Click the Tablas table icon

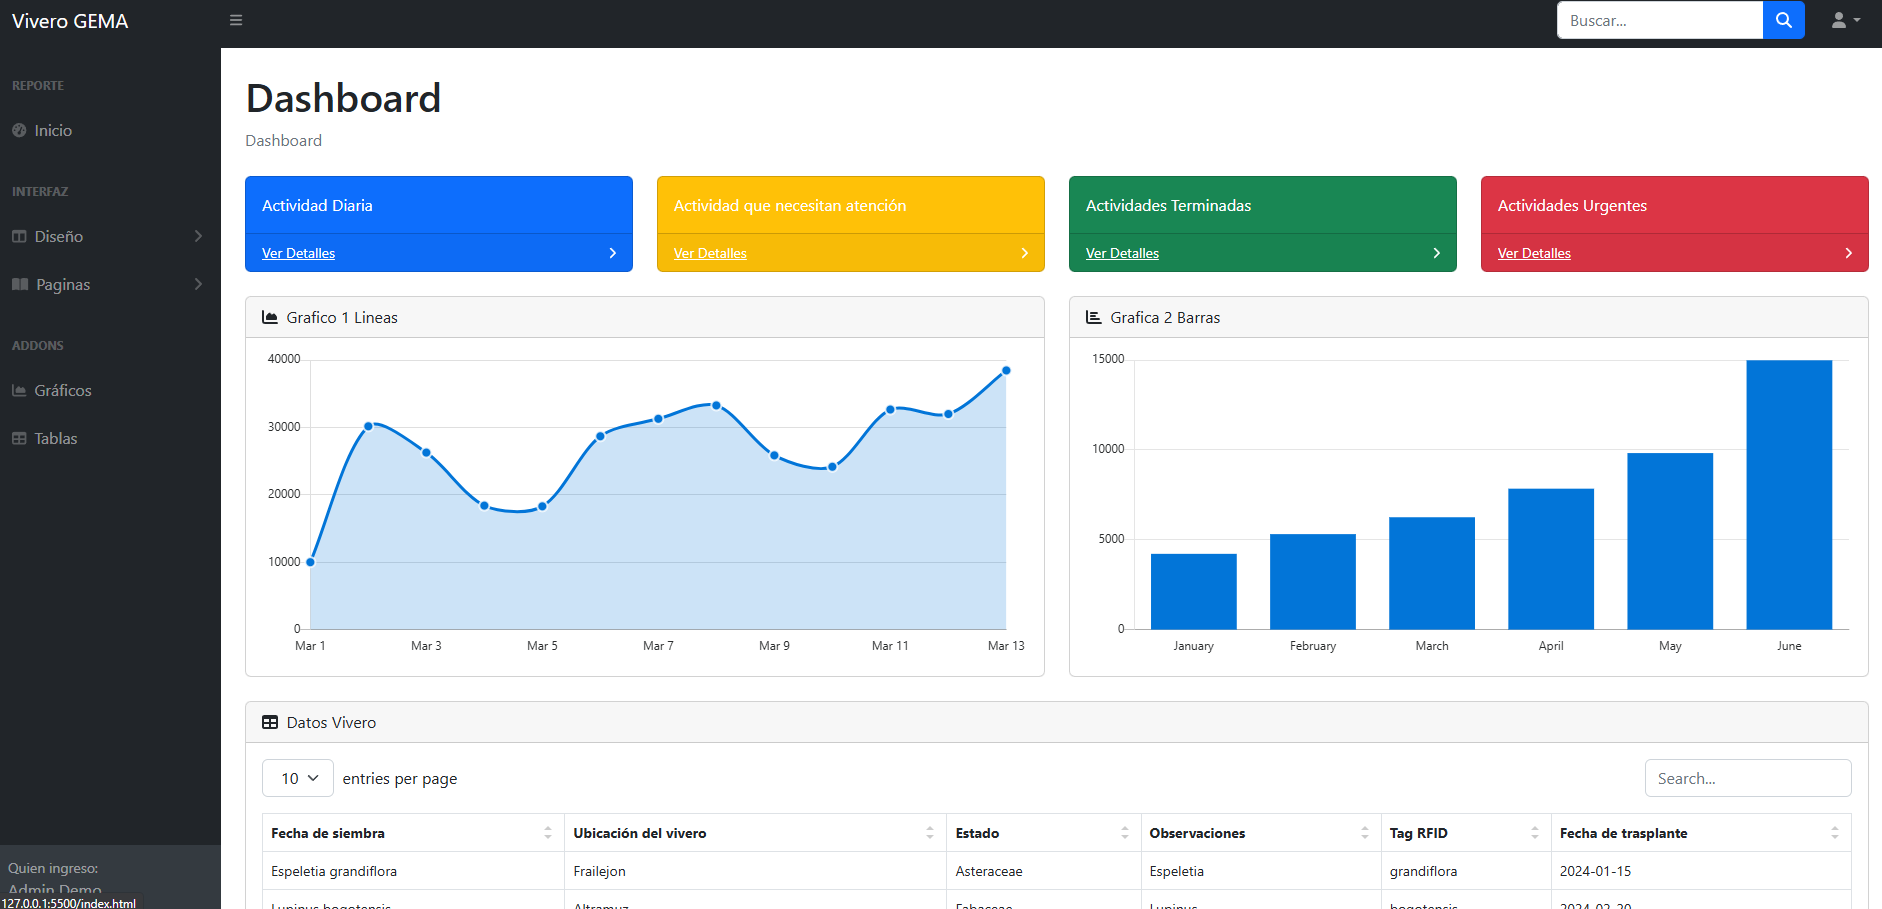pos(19,438)
